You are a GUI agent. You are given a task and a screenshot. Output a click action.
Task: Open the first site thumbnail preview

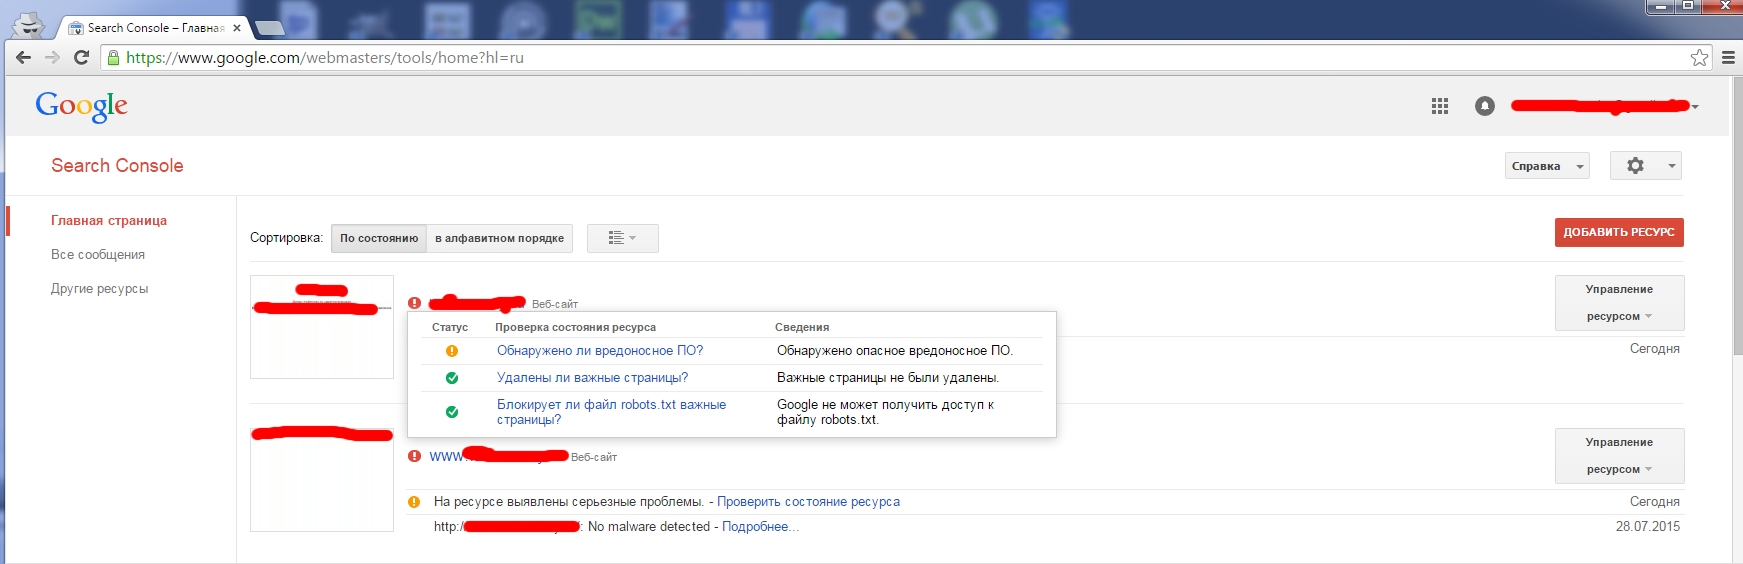(x=322, y=327)
